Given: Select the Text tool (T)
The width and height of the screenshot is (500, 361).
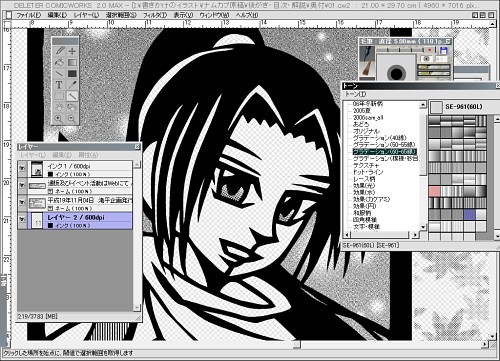Looking at the screenshot, I should click(59, 85).
